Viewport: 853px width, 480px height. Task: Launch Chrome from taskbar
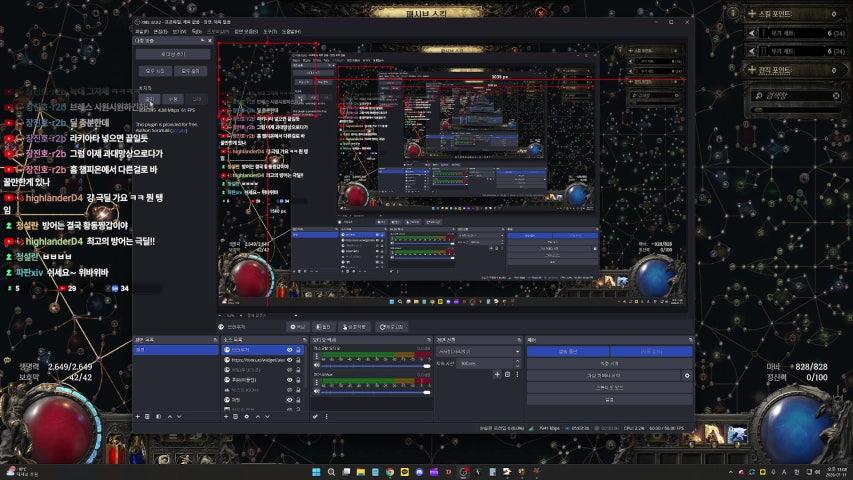click(390, 472)
